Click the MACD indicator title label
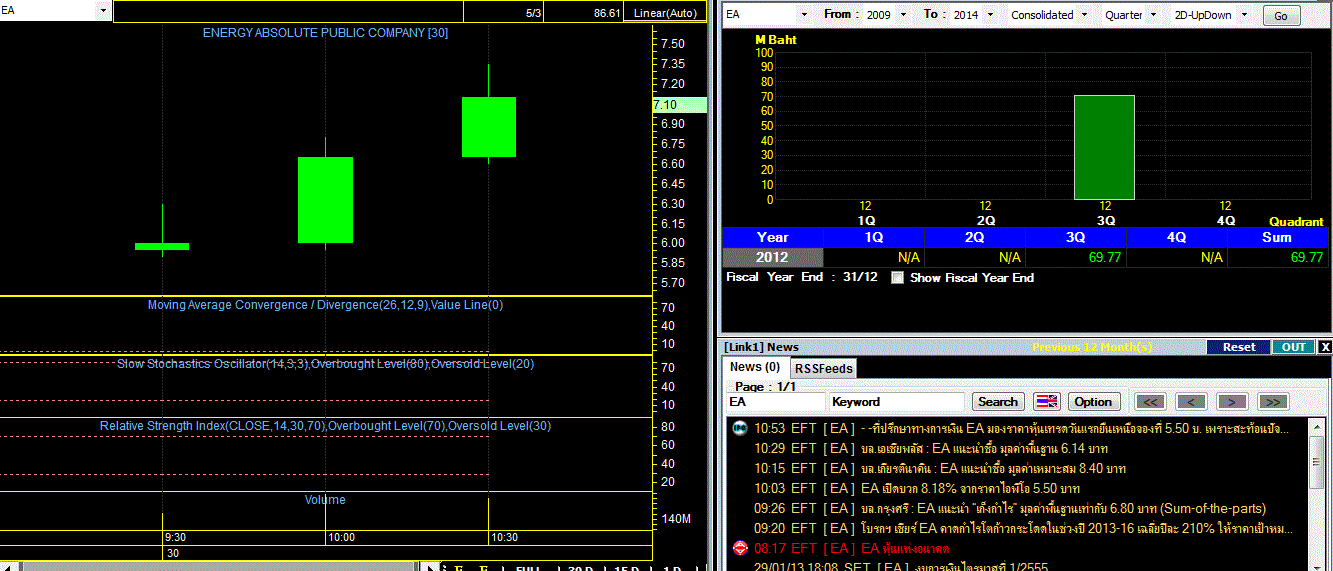Image resolution: width=1333 pixels, height=571 pixels. click(325, 305)
